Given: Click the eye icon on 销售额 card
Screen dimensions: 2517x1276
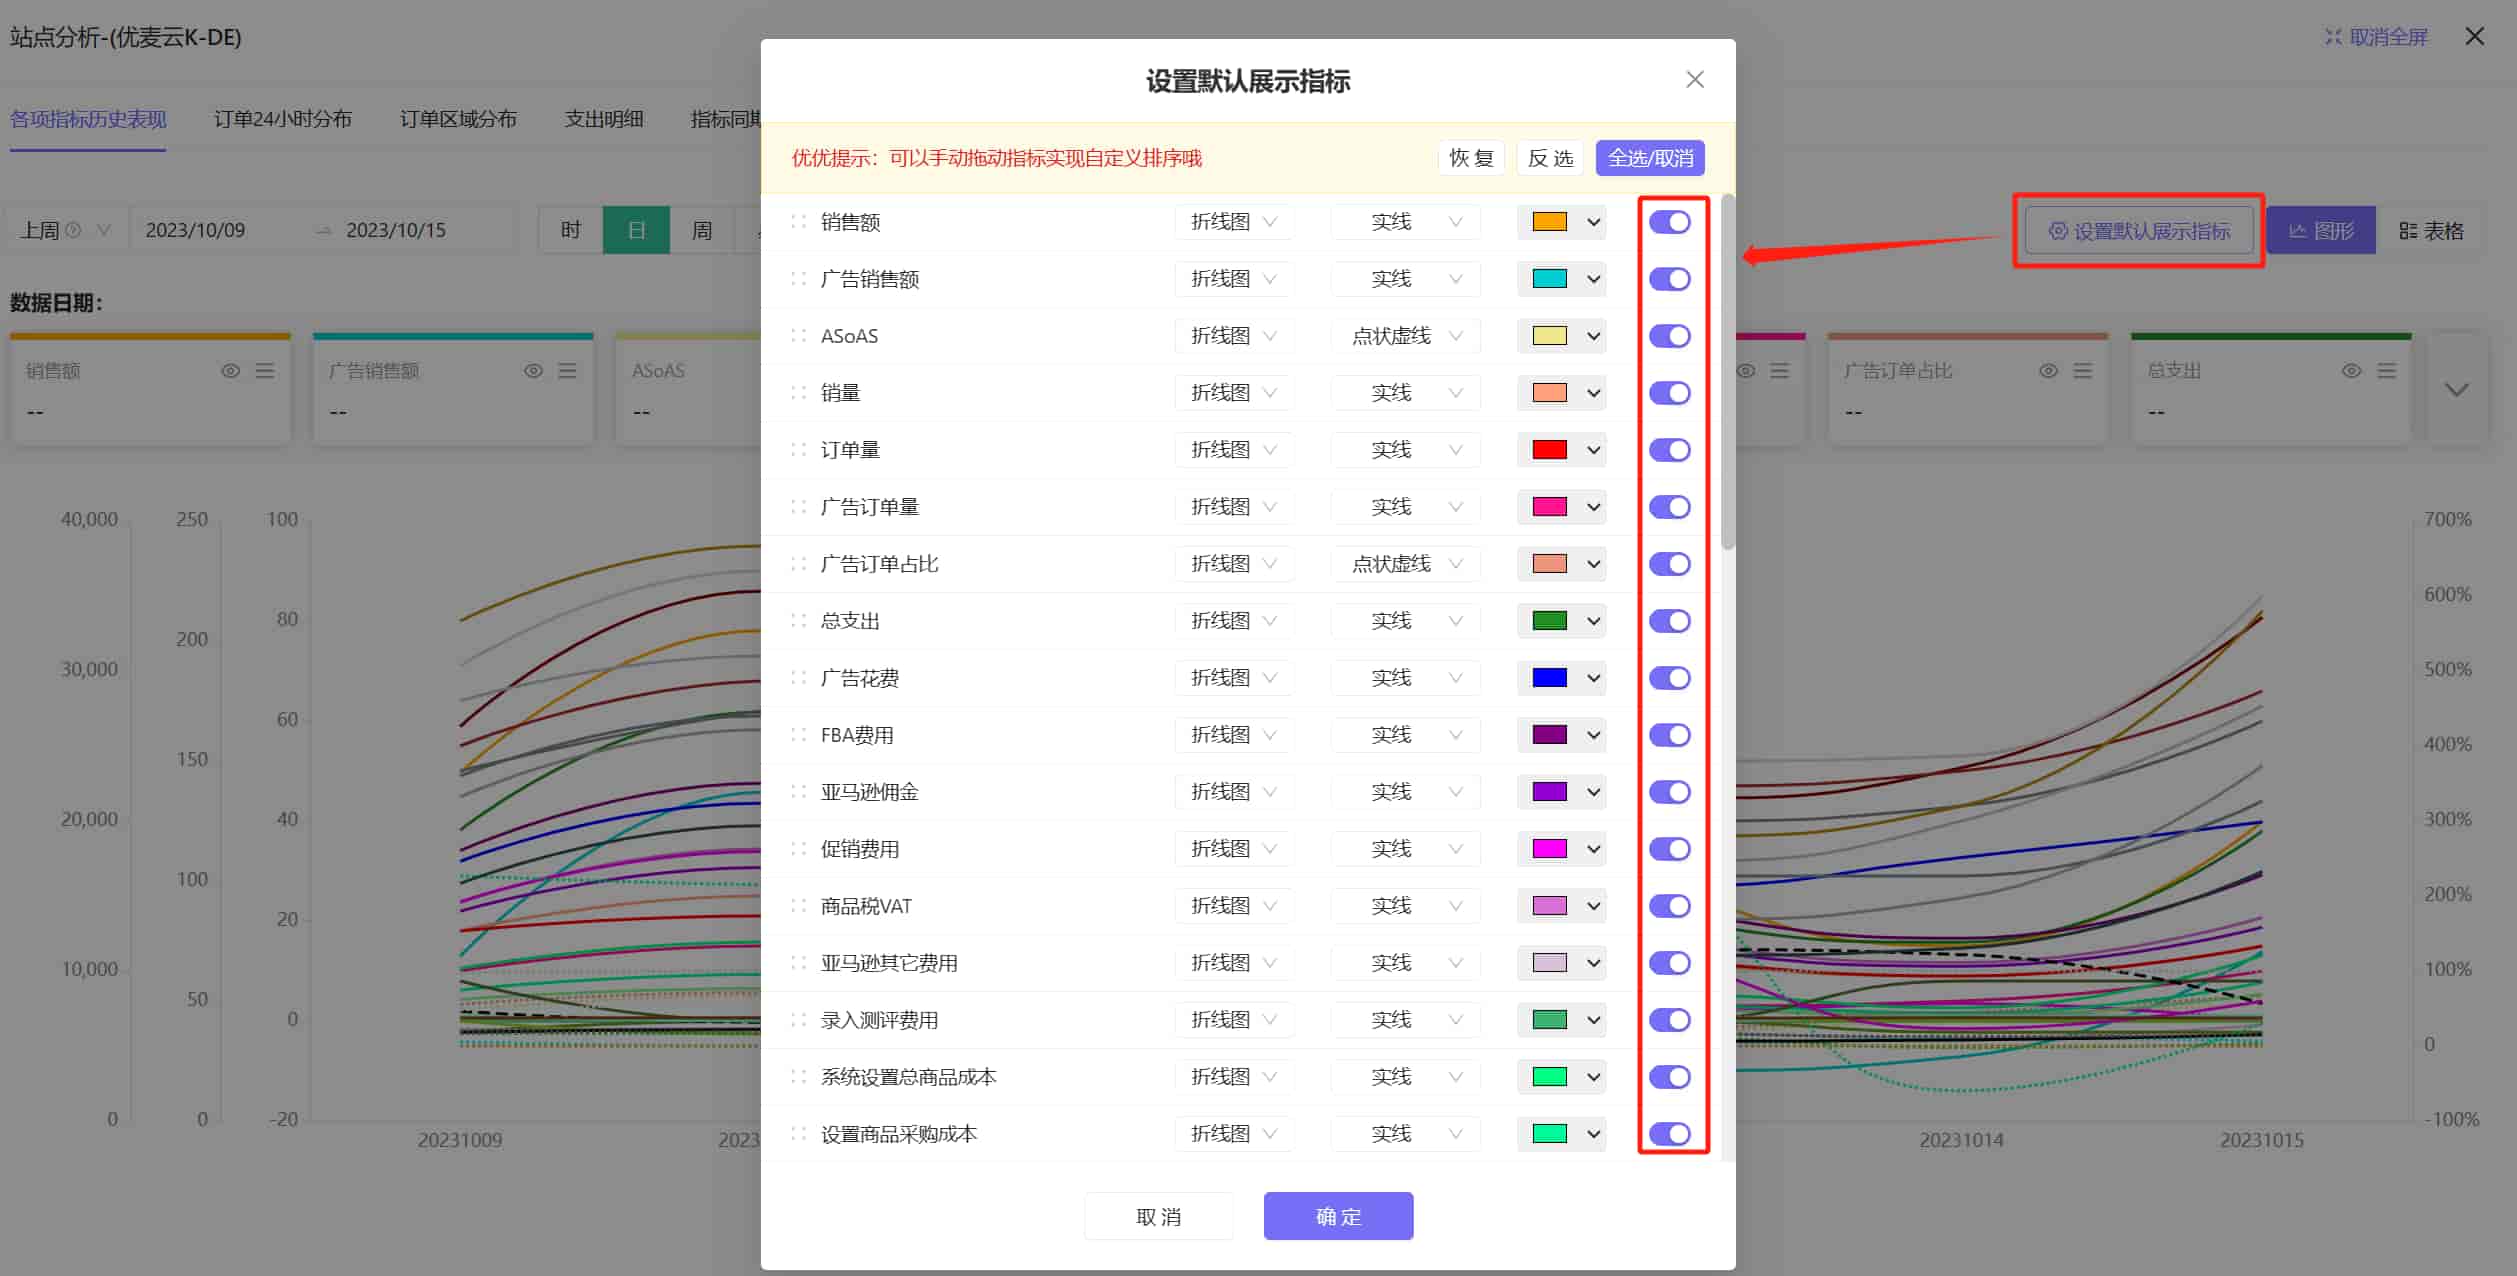Looking at the screenshot, I should tap(231, 371).
